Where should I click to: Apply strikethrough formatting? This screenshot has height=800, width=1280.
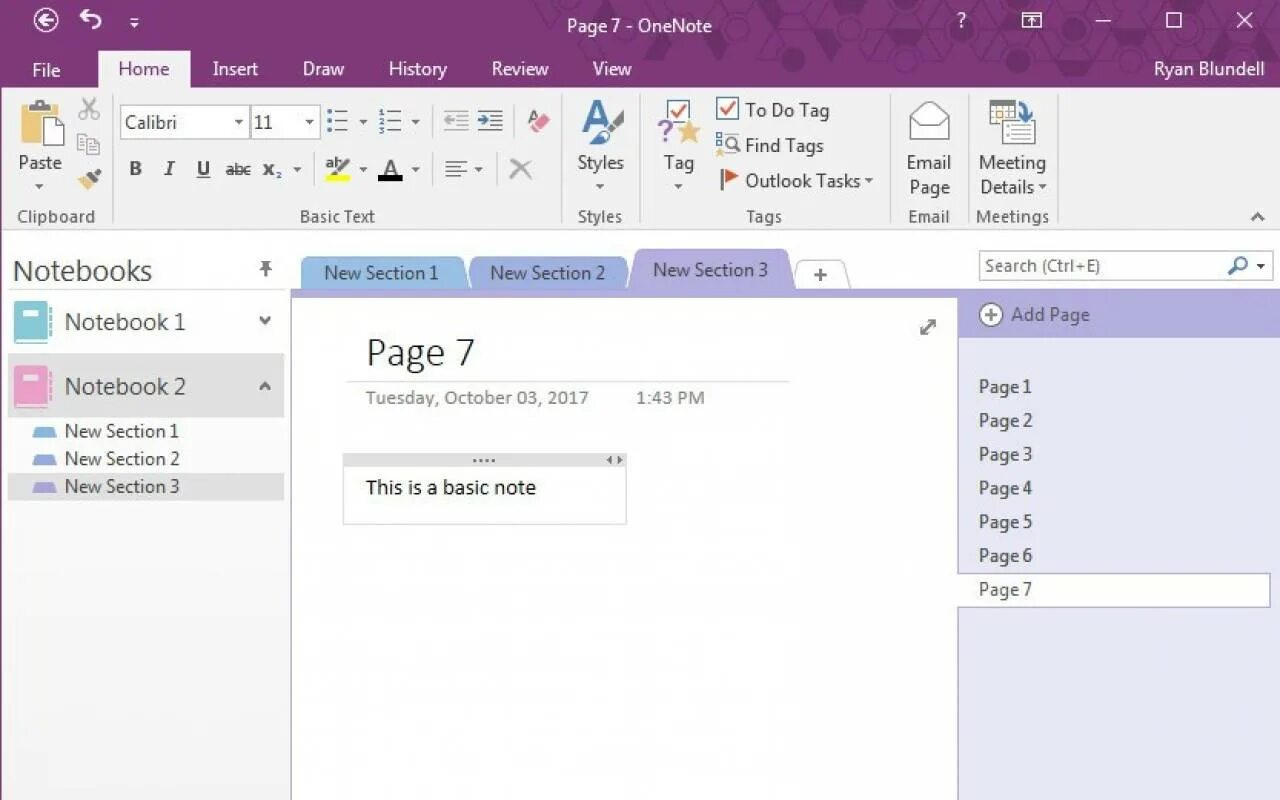coord(238,169)
